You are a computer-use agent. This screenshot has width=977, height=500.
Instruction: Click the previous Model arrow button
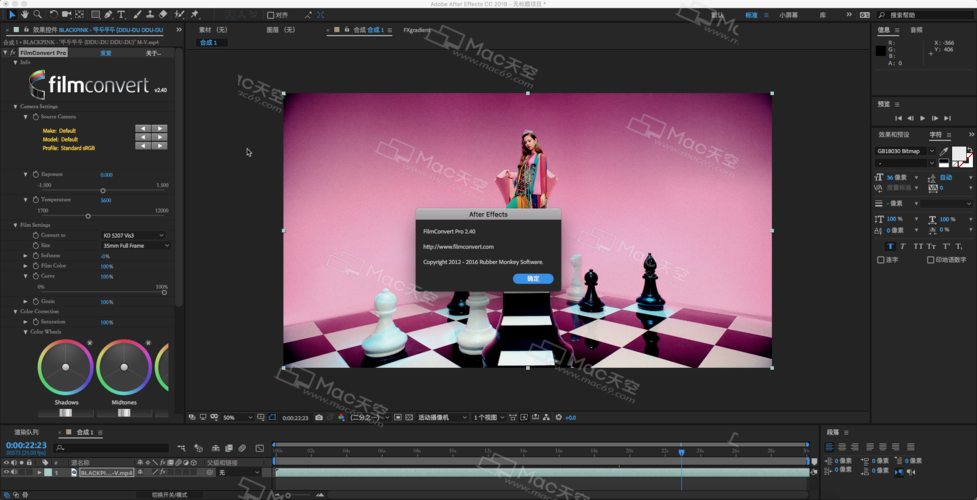143,137
